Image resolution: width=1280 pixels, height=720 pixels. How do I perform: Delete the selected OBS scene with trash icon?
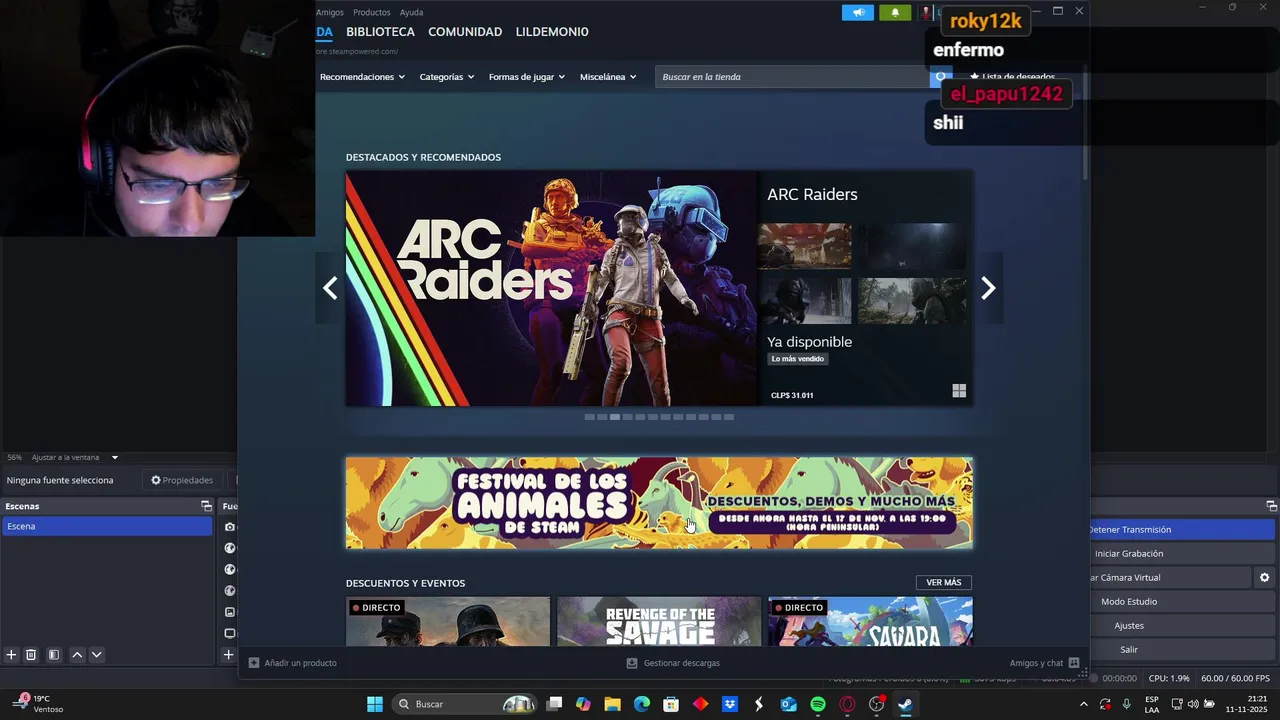pyautogui.click(x=31, y=655)
